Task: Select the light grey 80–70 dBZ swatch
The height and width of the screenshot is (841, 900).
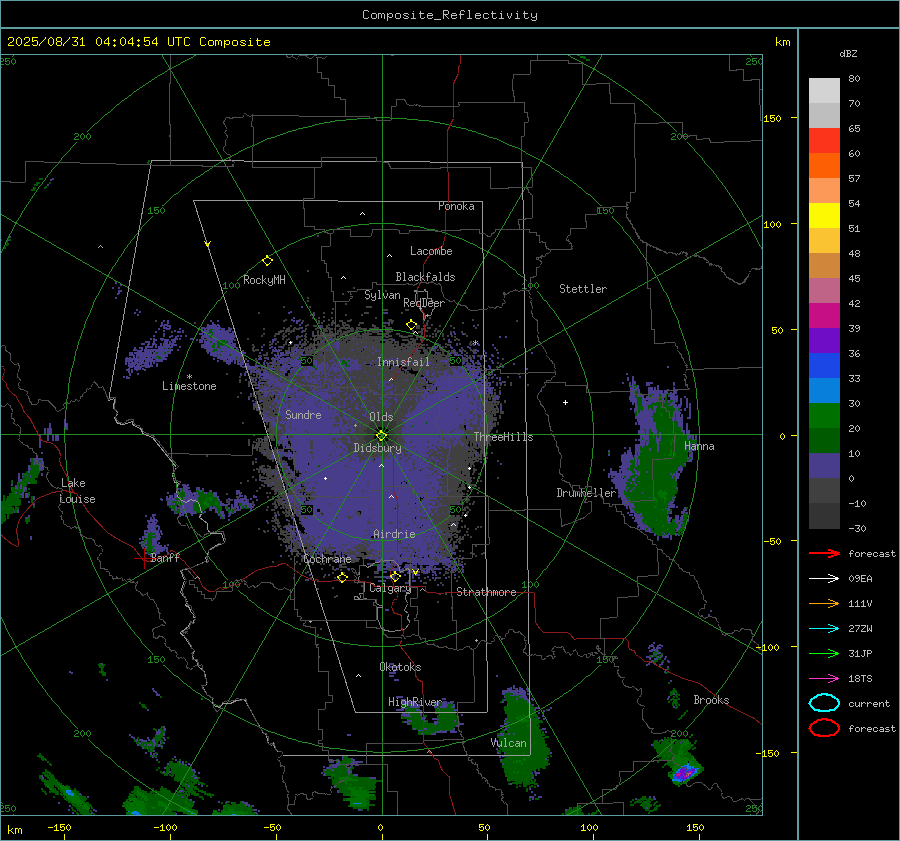Action: tap(824, 91)
